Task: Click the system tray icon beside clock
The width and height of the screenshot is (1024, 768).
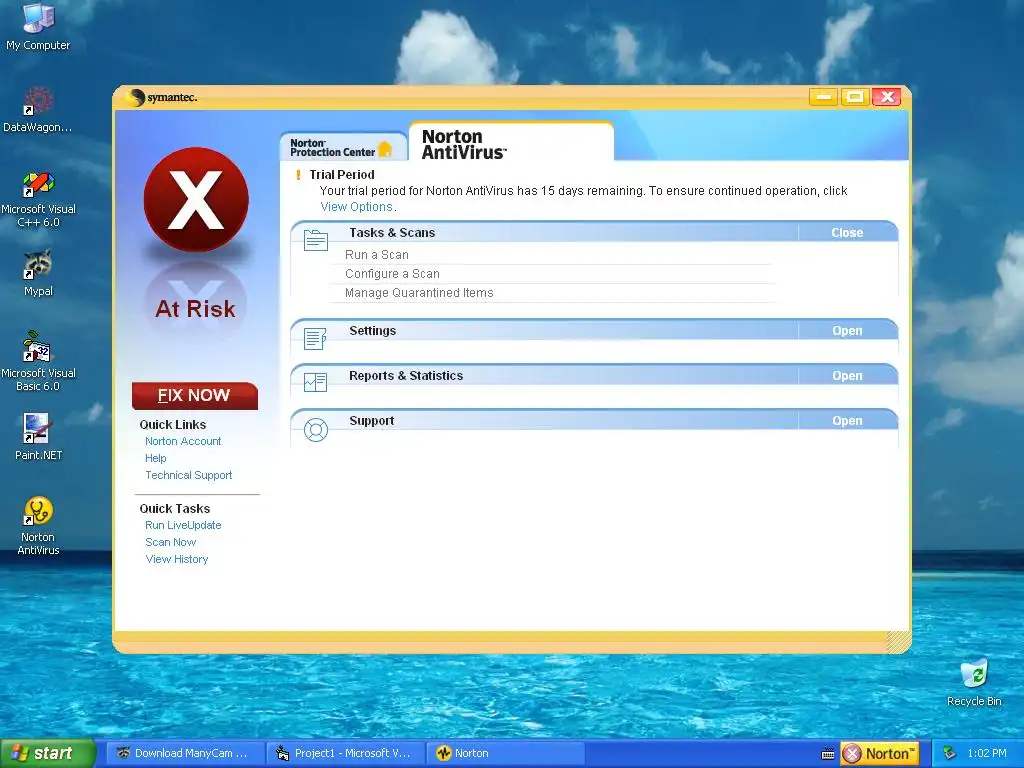Action: tap(949, 754)
